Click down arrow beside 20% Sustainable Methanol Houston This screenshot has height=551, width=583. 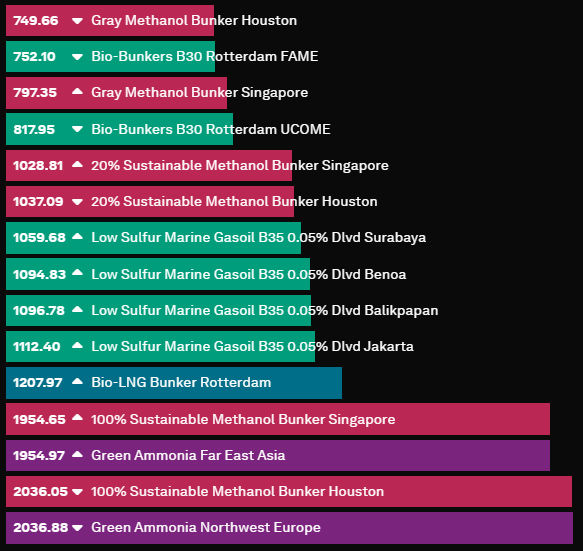point(77,202)
